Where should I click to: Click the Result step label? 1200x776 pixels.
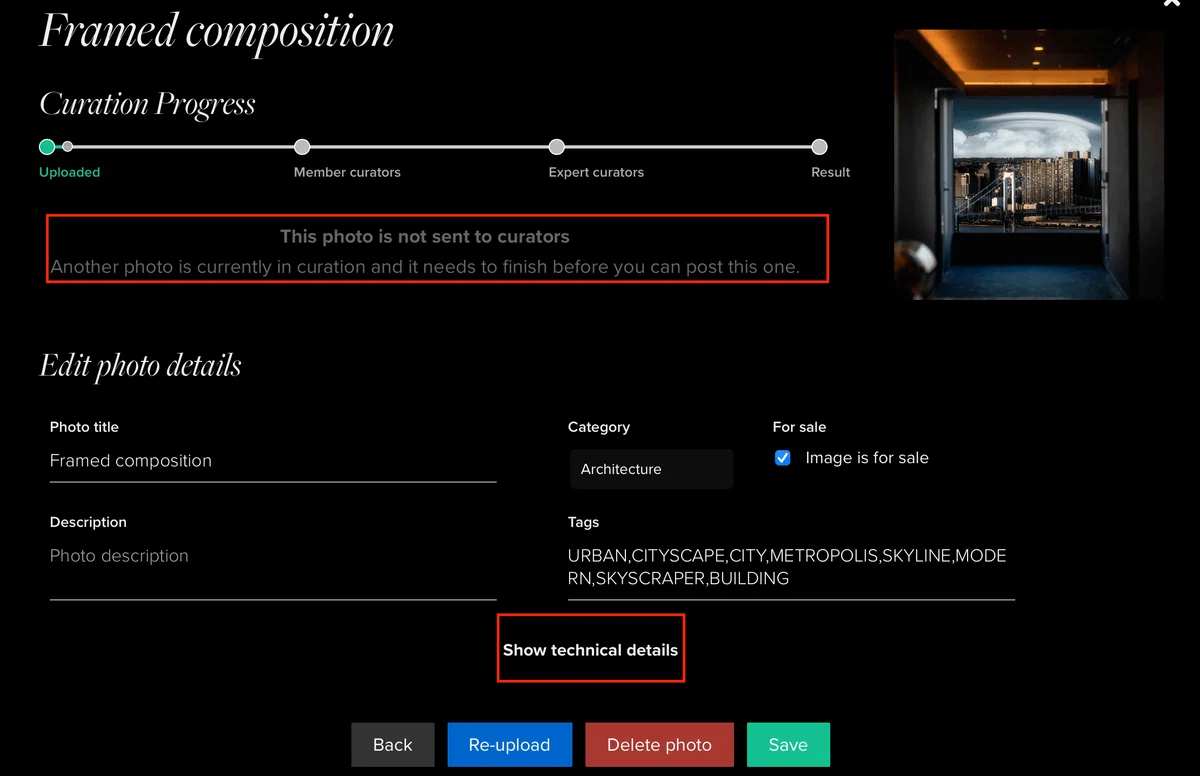830,172
